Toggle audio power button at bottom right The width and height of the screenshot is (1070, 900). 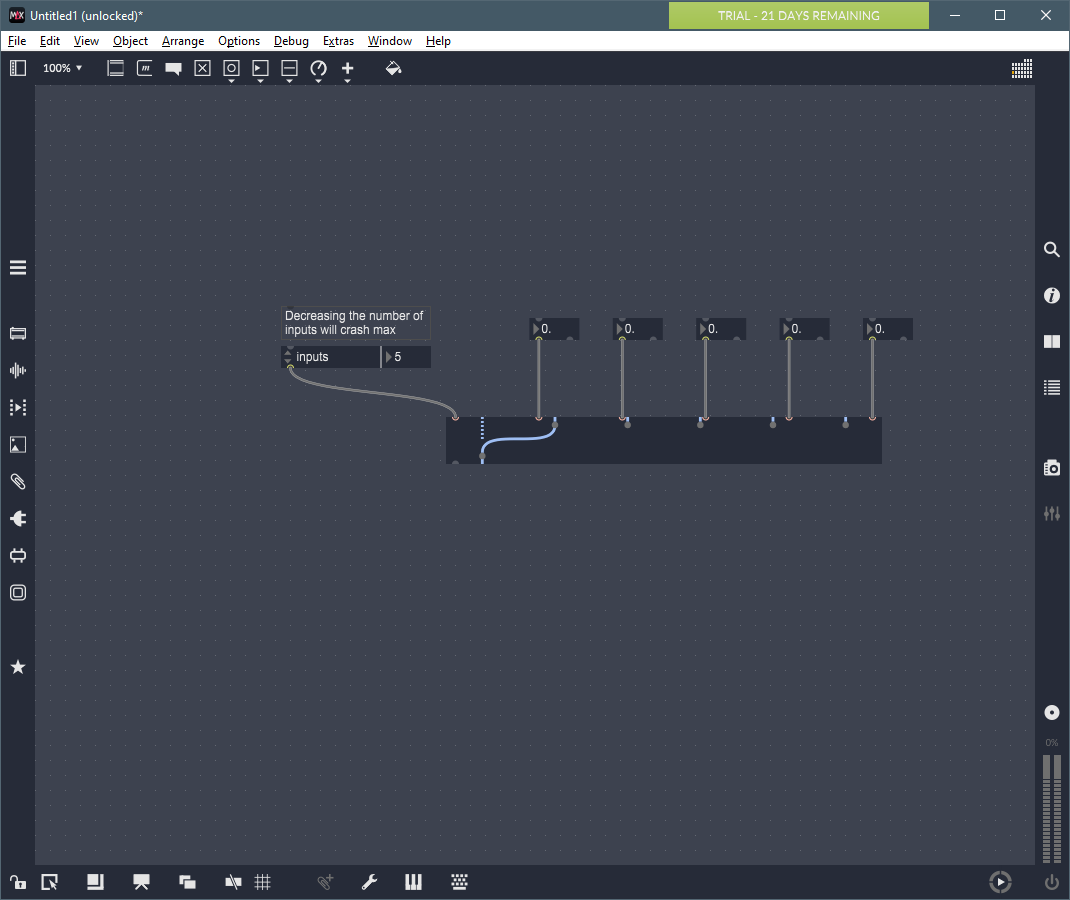click(1051, 882)
